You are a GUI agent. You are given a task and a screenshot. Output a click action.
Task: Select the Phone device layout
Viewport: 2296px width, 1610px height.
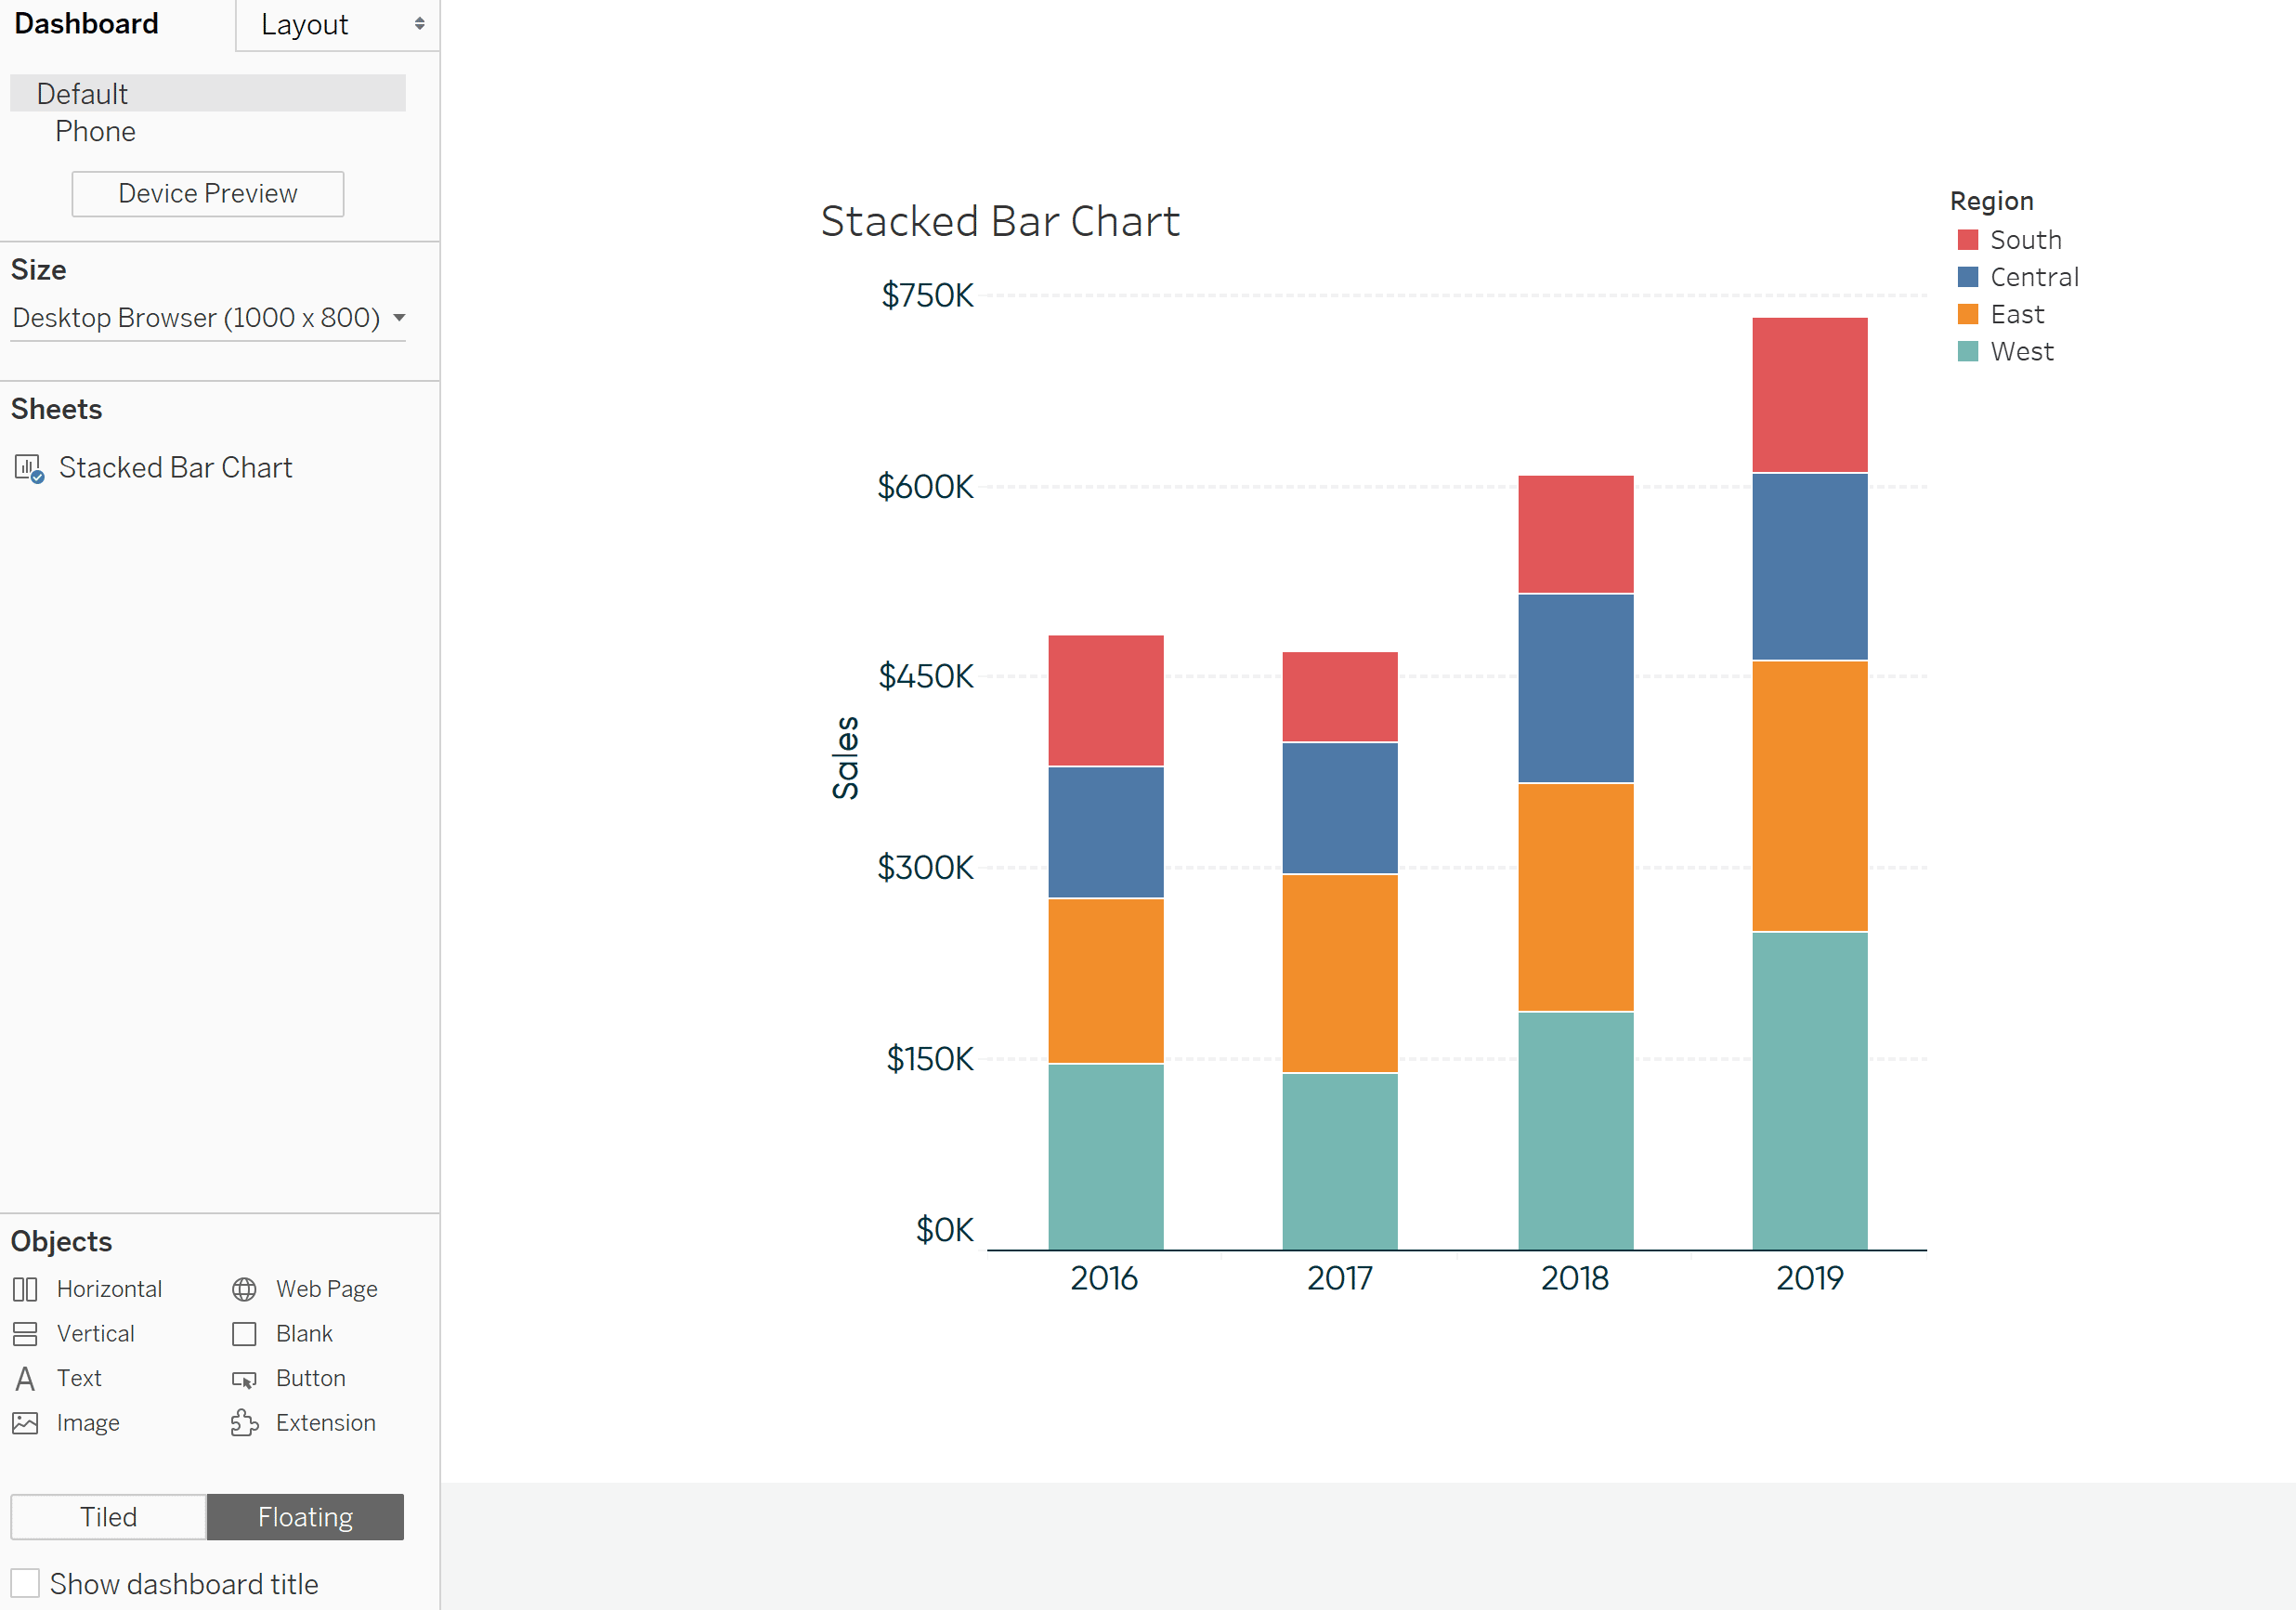point(95,132)
